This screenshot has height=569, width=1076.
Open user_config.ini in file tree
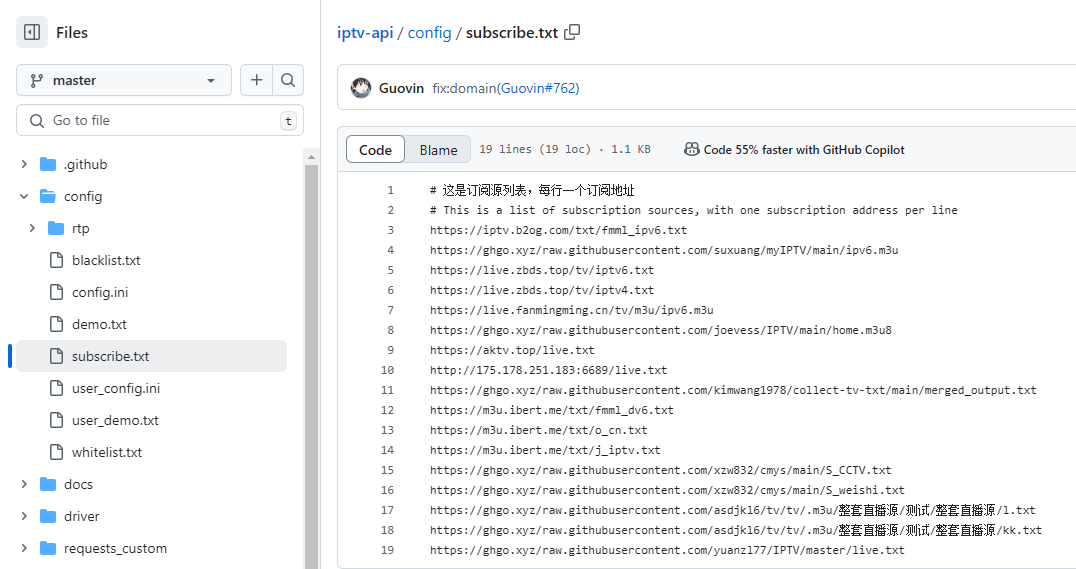tap(115, 388)
